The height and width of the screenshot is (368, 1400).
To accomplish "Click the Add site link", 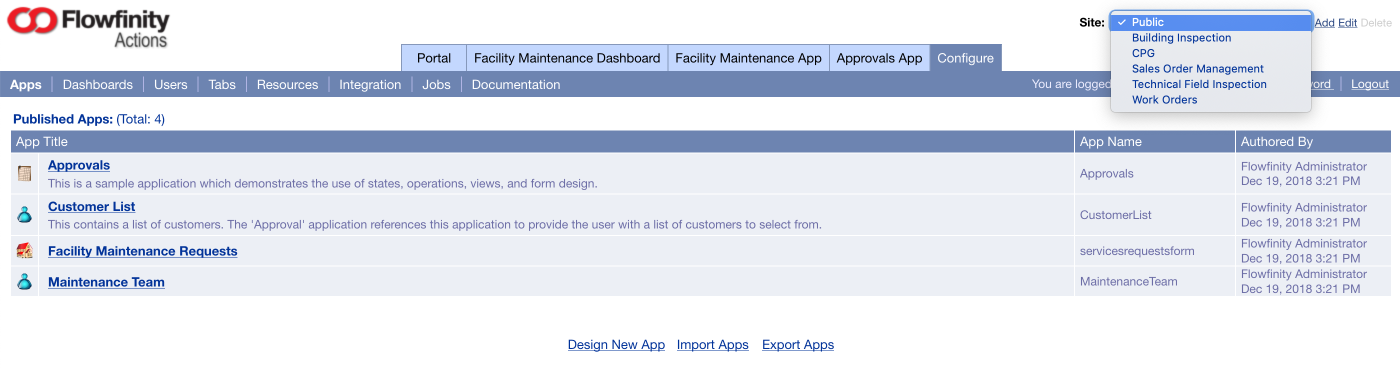I will 1324,22.
